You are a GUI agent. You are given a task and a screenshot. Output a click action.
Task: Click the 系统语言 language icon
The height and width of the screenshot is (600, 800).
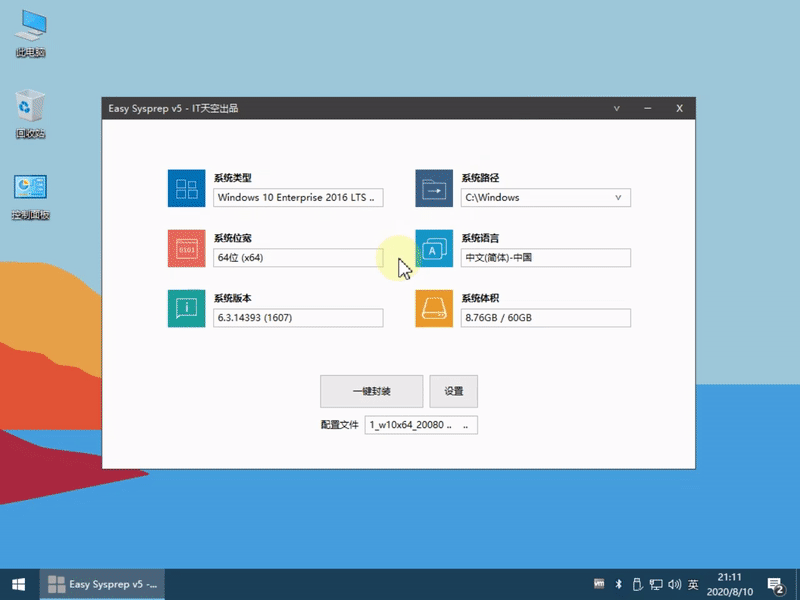click(x=434, y=248)
